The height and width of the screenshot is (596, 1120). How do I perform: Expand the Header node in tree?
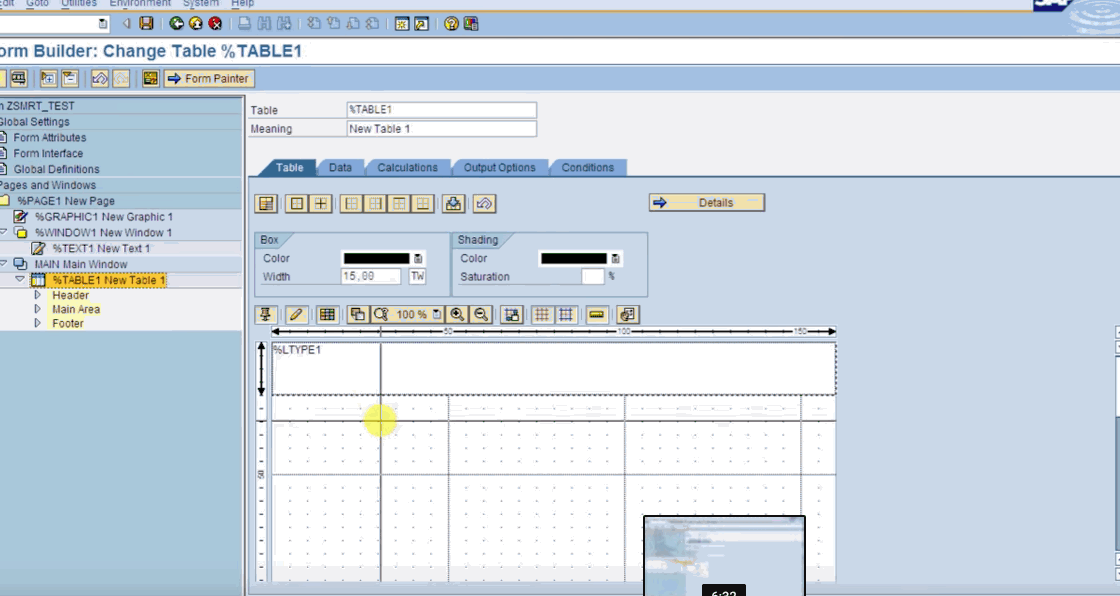click(x=38, y=294)
